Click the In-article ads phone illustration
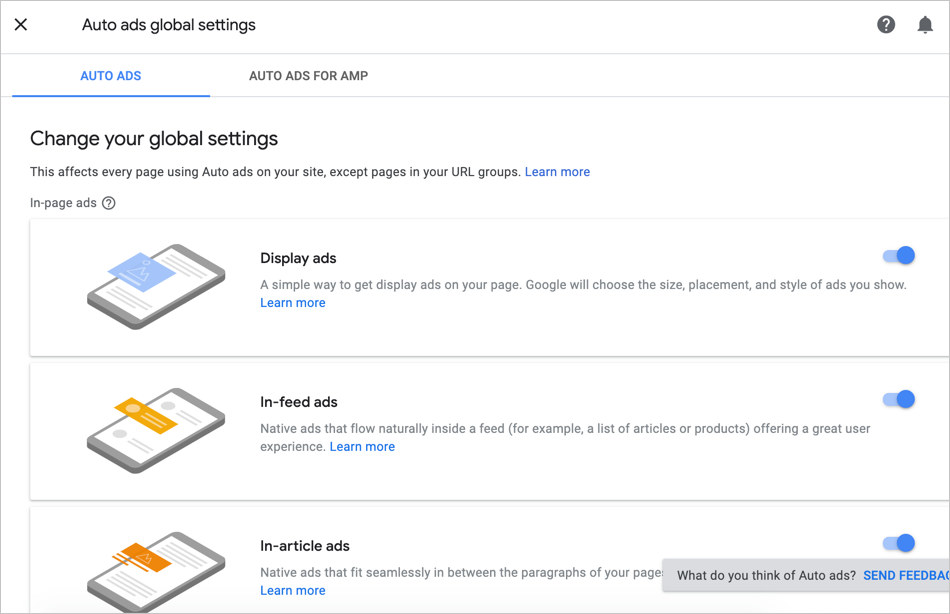Viewport: 950px width, 614px height. coord(155,571)
